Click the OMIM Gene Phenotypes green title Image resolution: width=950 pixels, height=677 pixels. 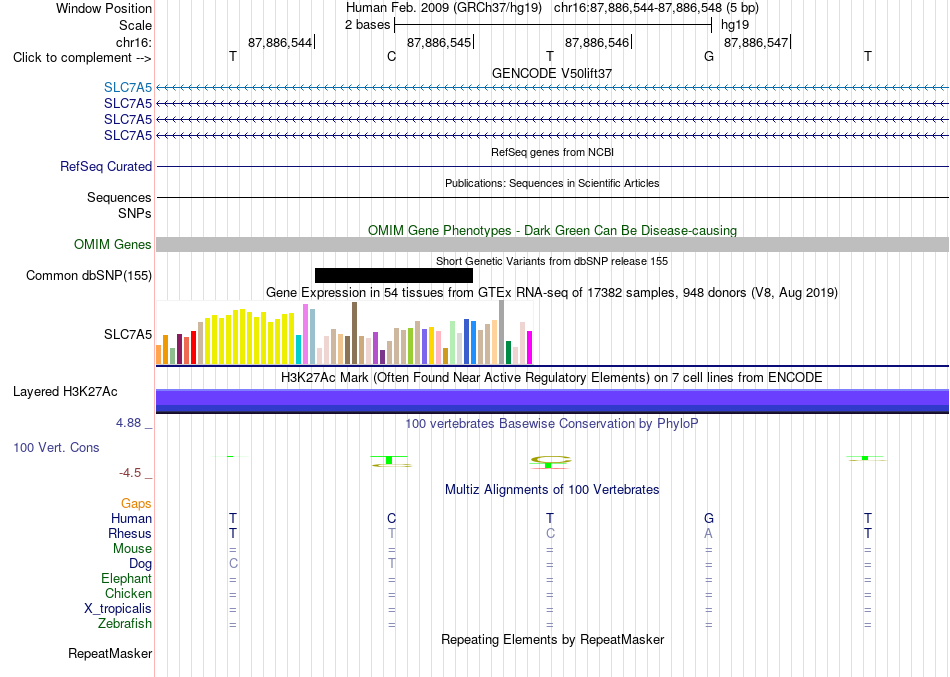[x=552, y=230]
